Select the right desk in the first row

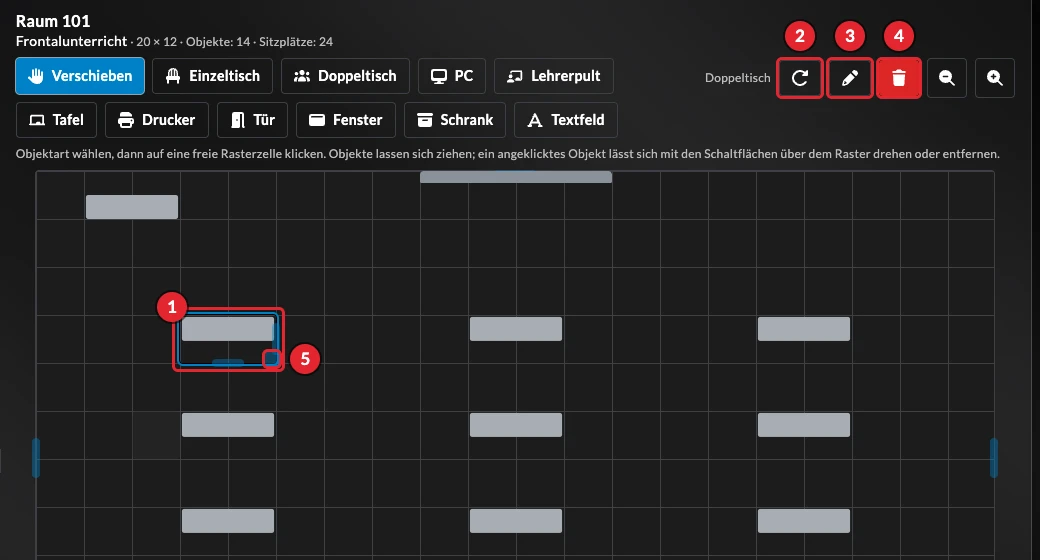[x=804, y=329]
